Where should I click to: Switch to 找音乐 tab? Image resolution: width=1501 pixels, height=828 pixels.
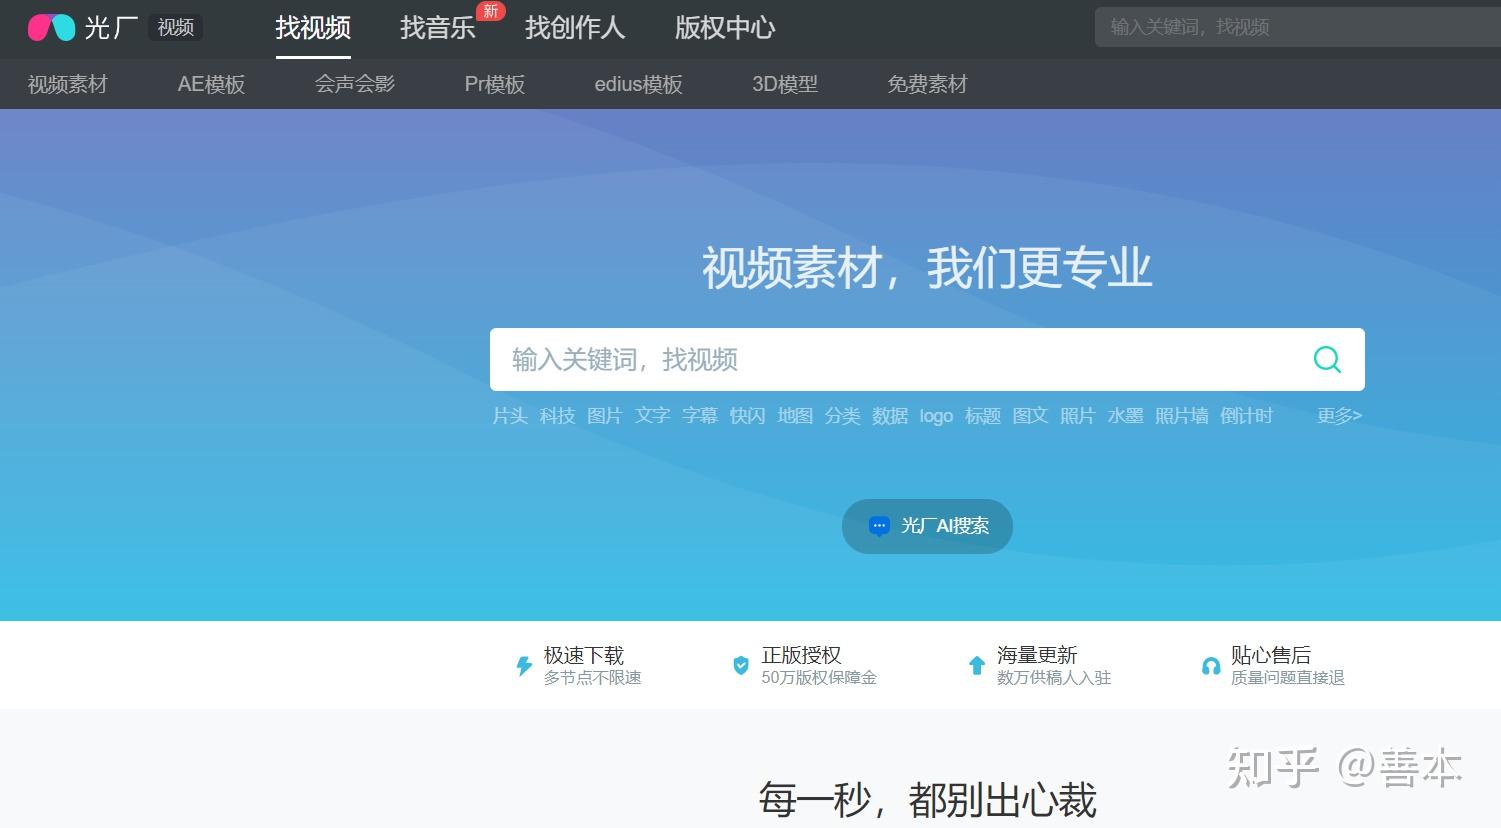point(437,28)
